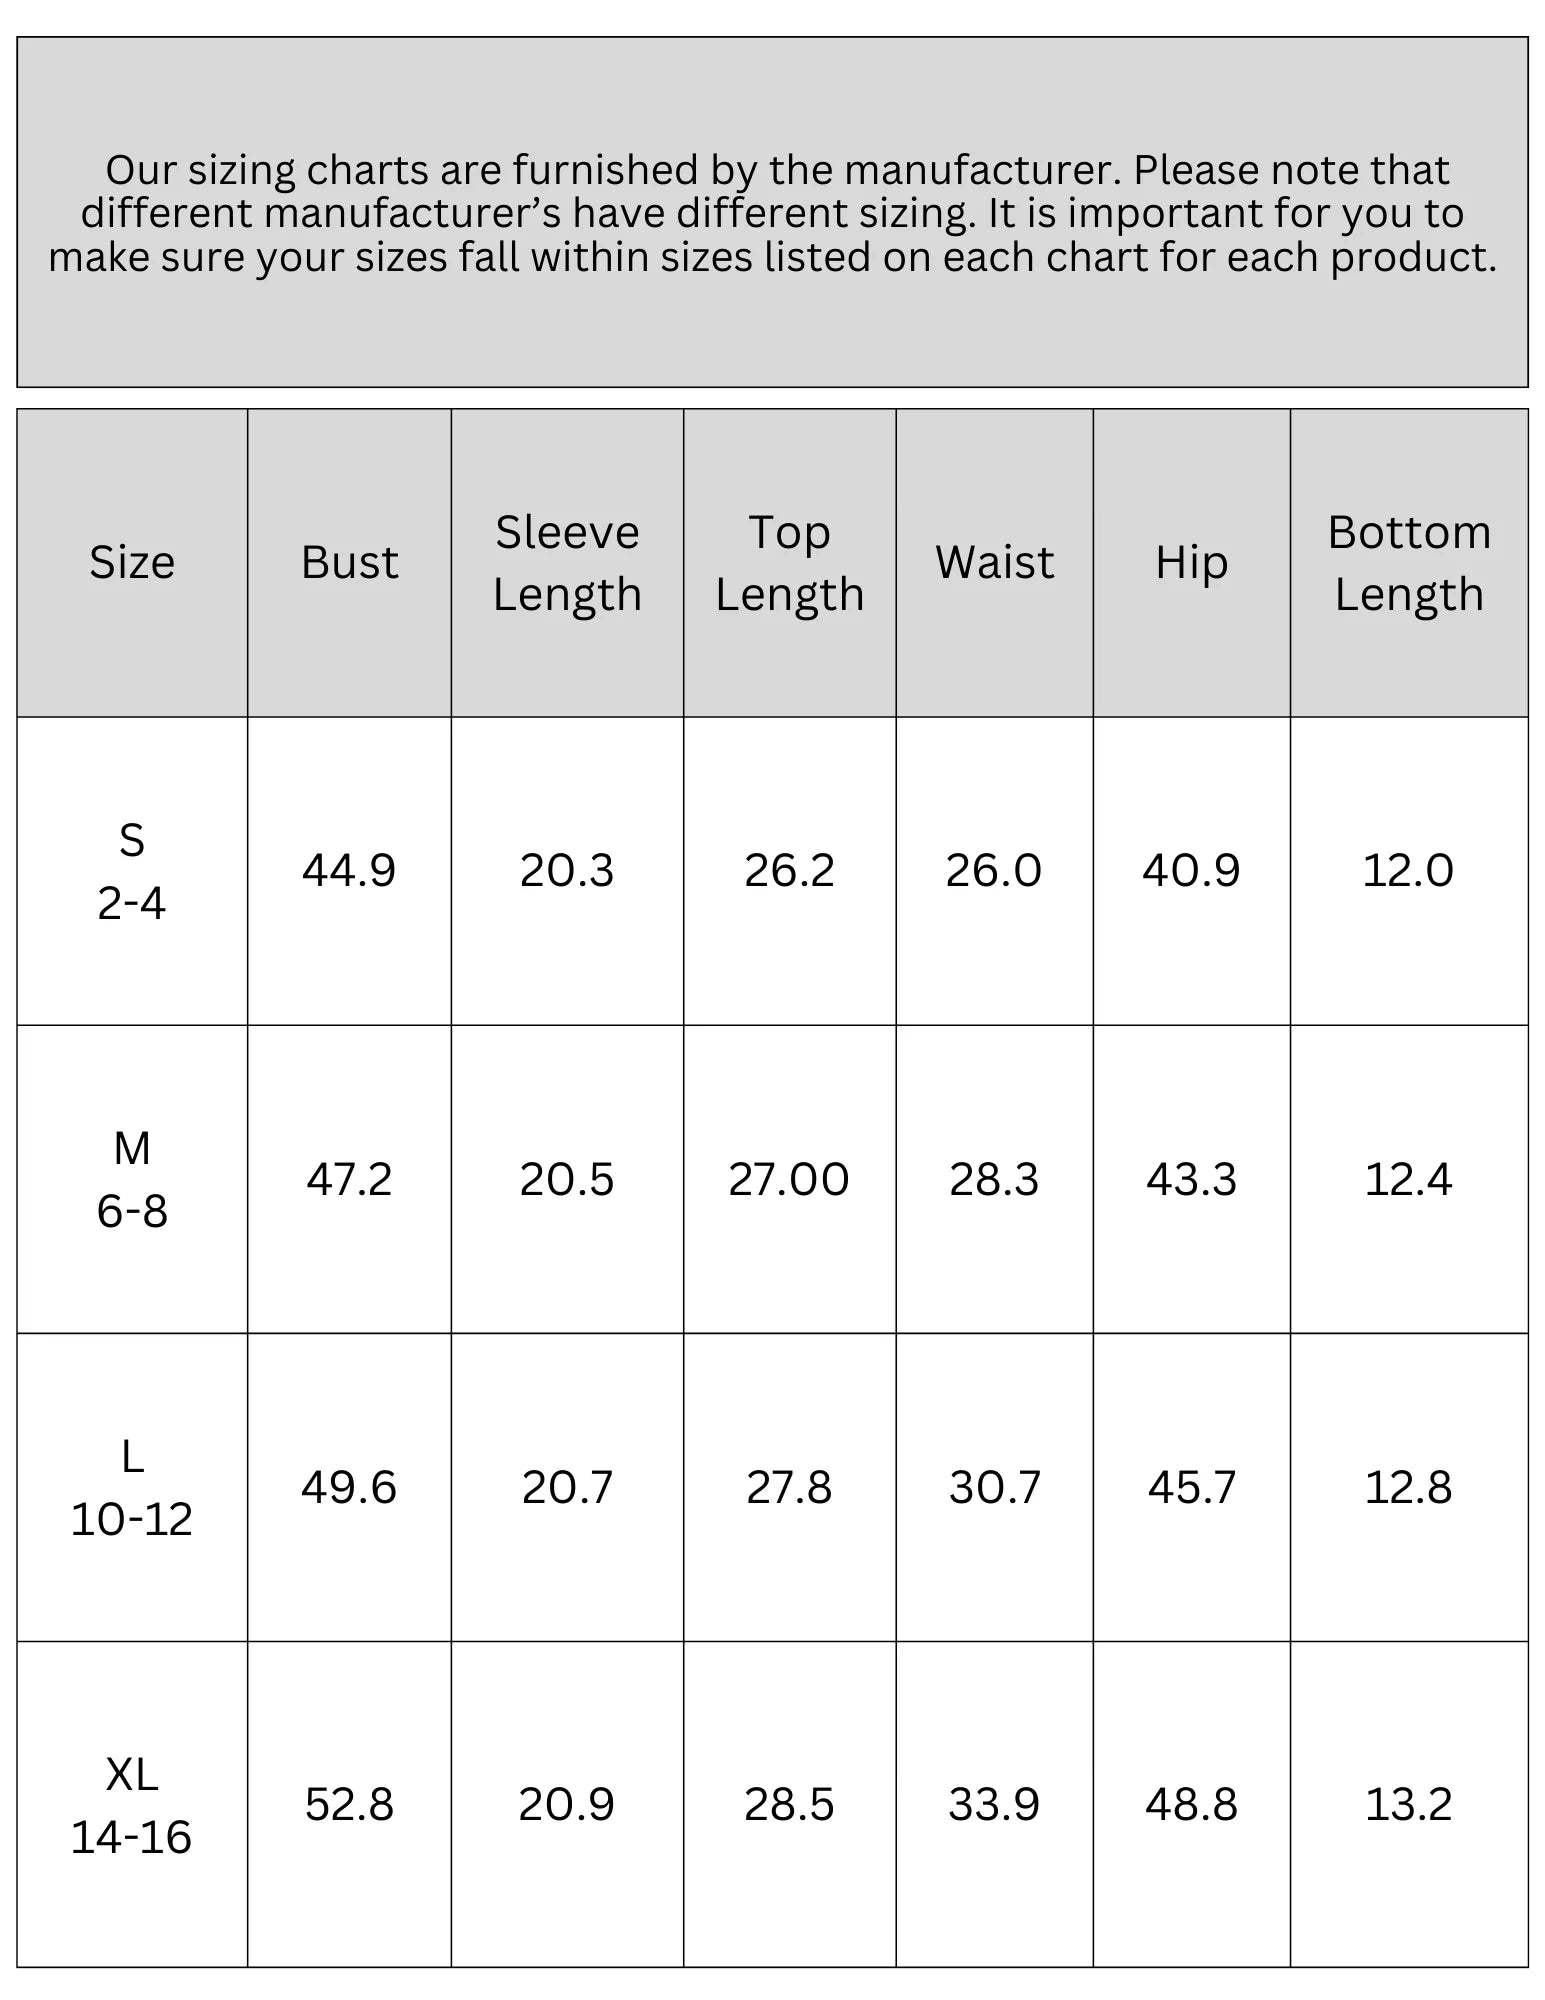Viewport: 1545px width, 2000px height.
Task: Click the Waist column header
Action: (x=995, y=563)
